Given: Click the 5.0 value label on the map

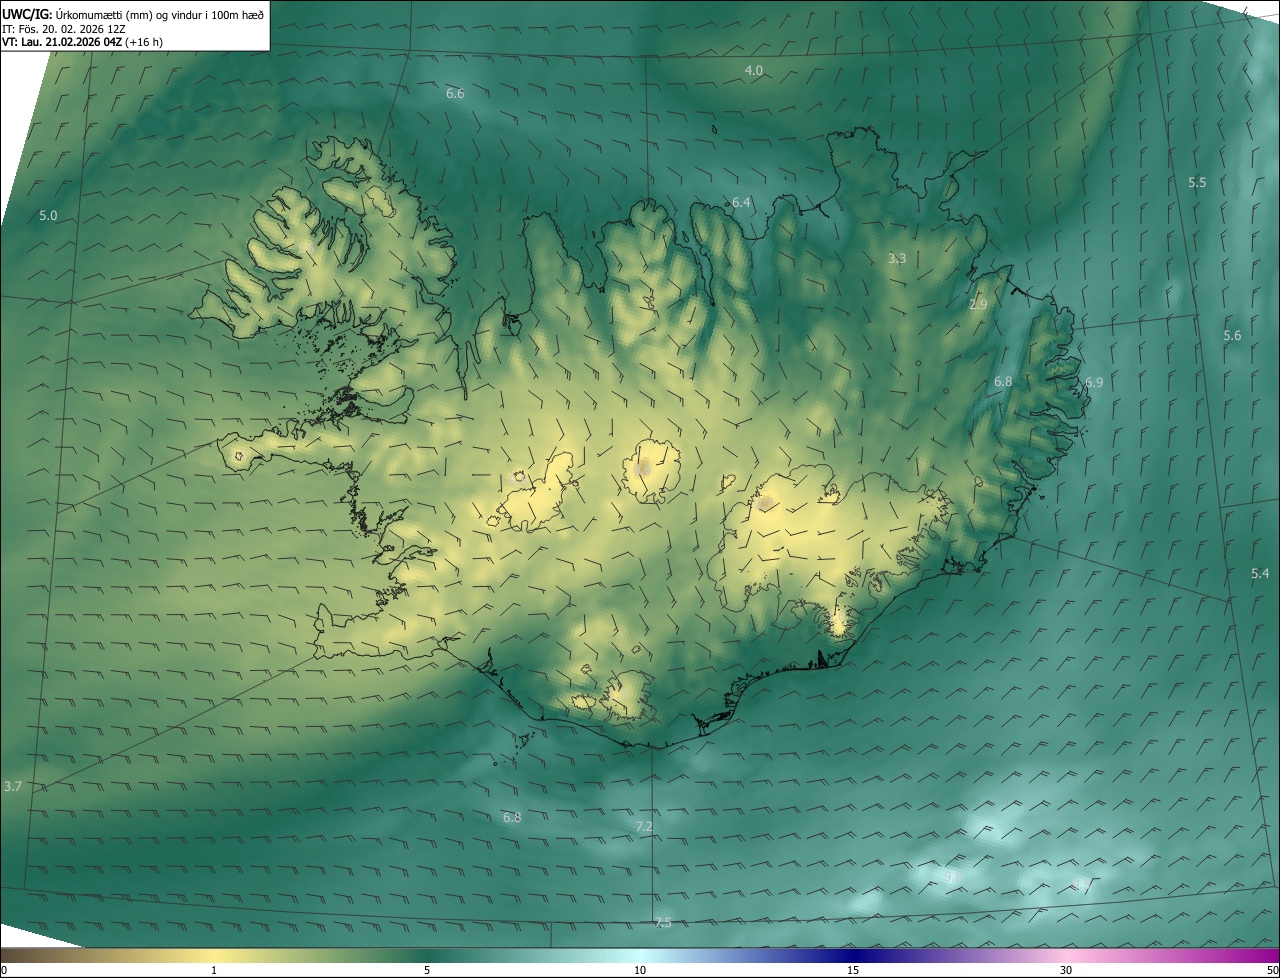Looking at the screenshot, I should tap(48, 216).
